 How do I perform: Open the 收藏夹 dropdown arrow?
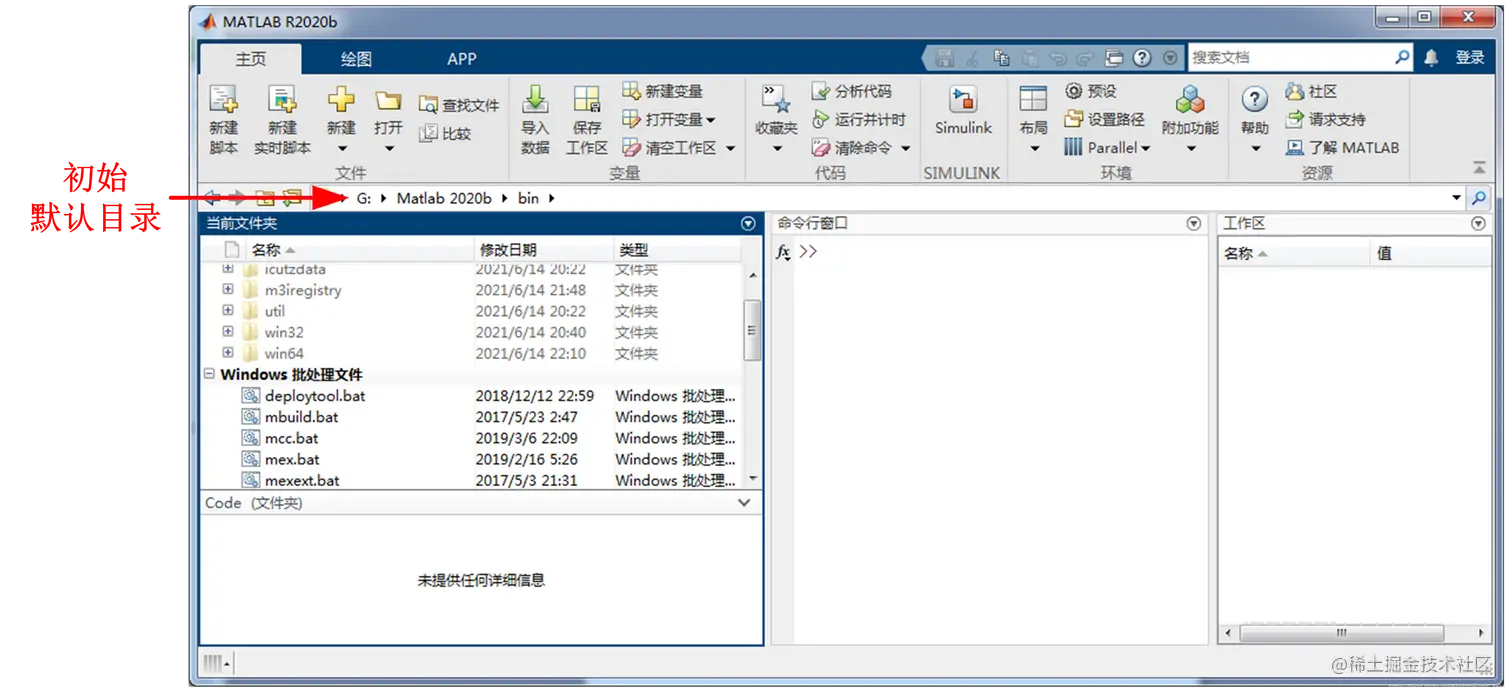coord(776,149)
